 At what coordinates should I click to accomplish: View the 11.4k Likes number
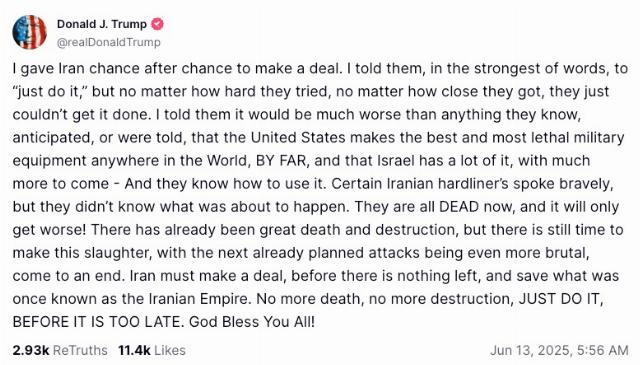[135, 350]
